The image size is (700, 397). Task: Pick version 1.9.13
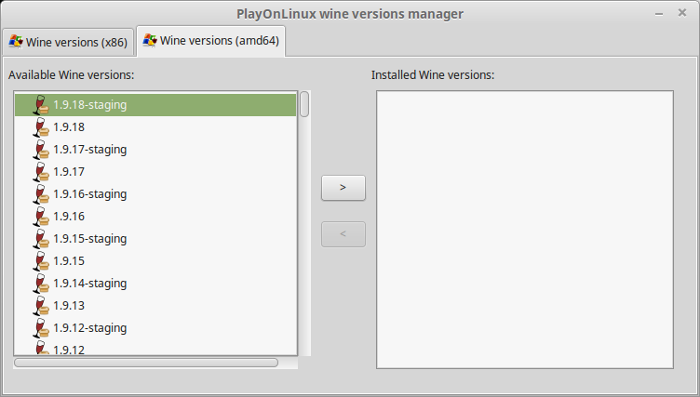(155, 306)
